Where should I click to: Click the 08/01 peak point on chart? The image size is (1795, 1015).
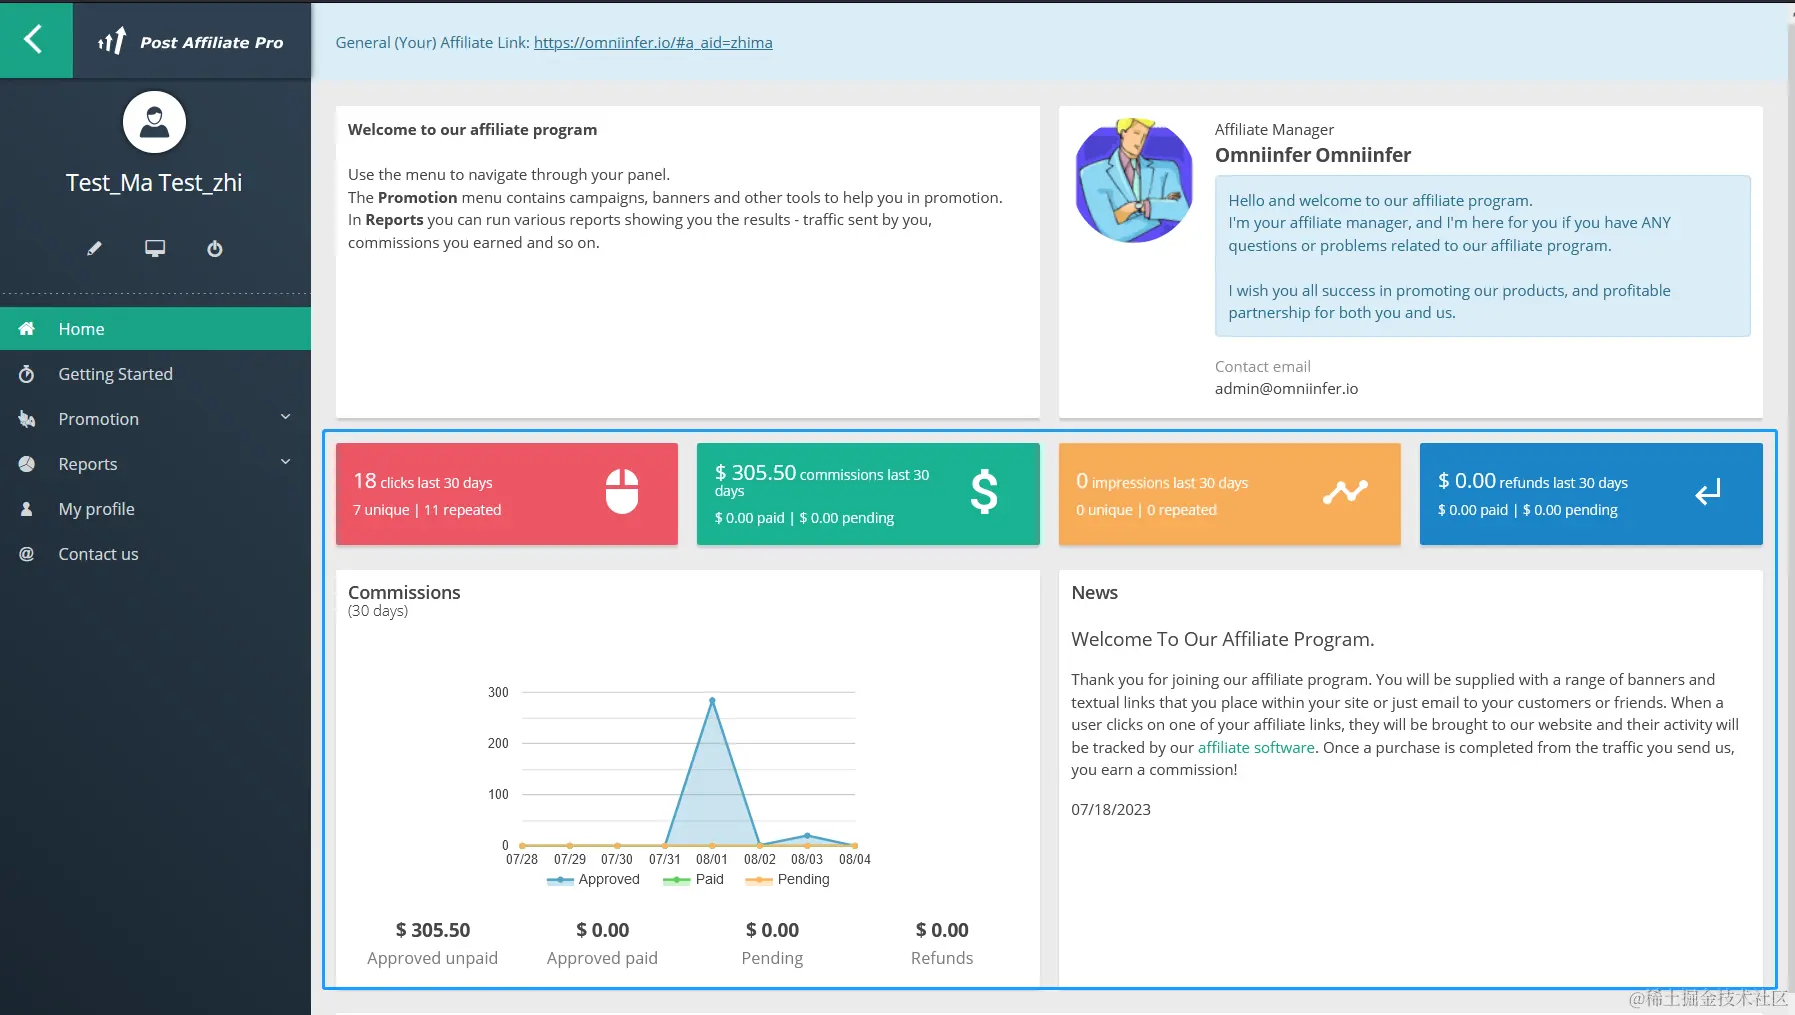(x=712, y=700)
